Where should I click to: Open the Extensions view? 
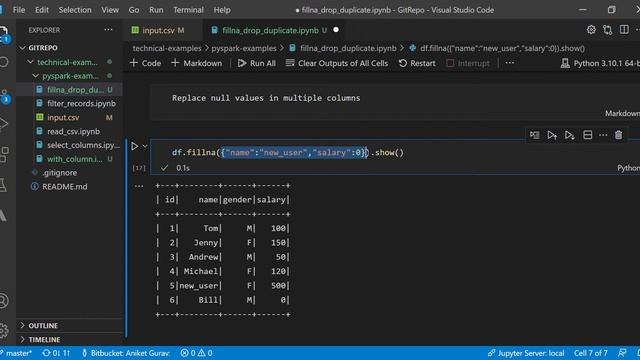pos(3,155)
